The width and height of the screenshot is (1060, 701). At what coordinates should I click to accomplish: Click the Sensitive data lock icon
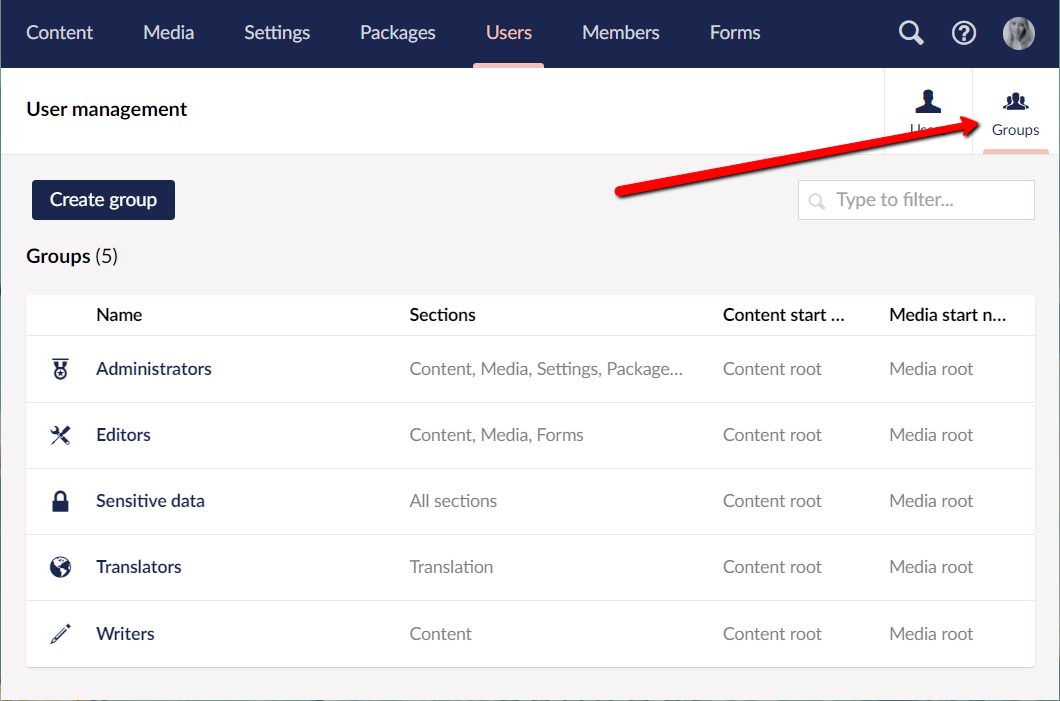[60, 501]
